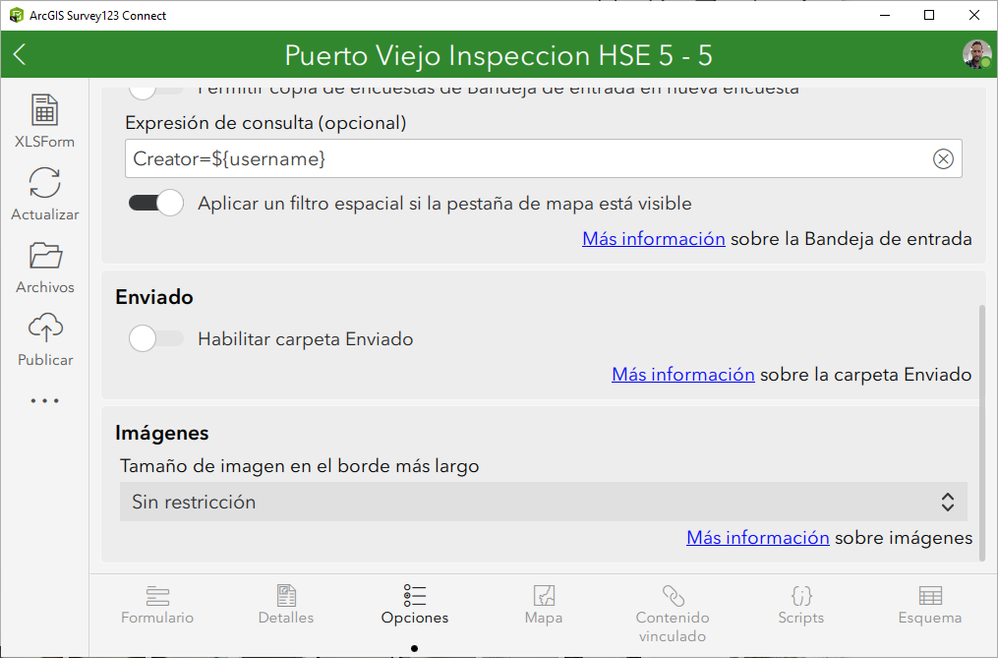Open the Archivos folder icon
Screen dimensions: 998x658
point(45,256)
